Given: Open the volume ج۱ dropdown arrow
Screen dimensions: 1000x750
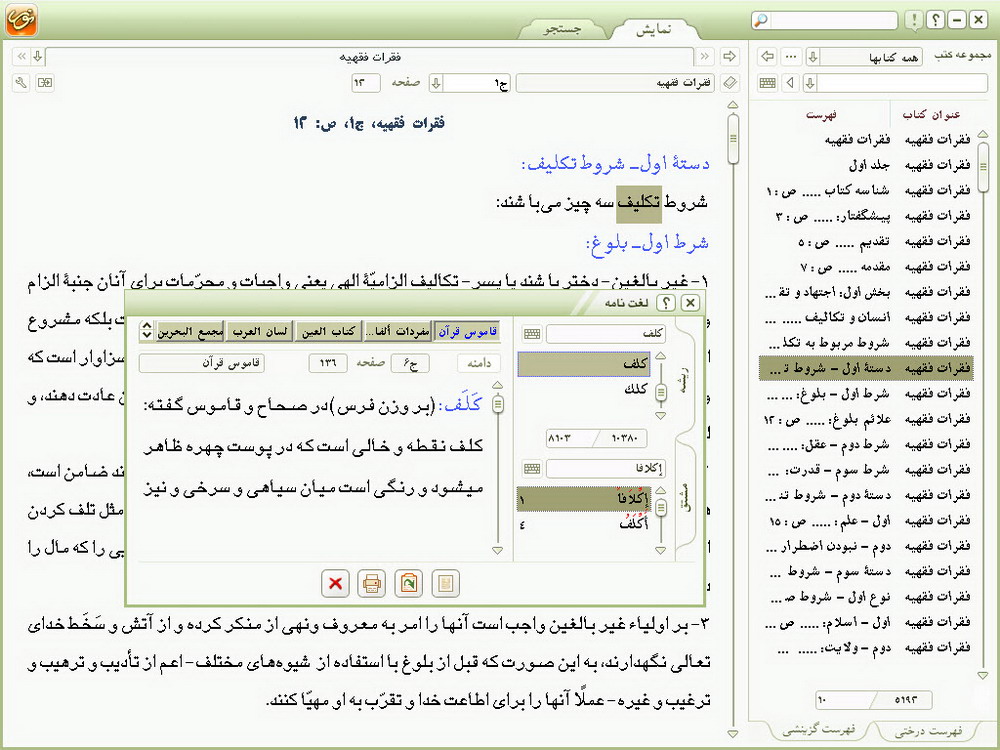Looking at the screenshot, I should pos(436,83).
